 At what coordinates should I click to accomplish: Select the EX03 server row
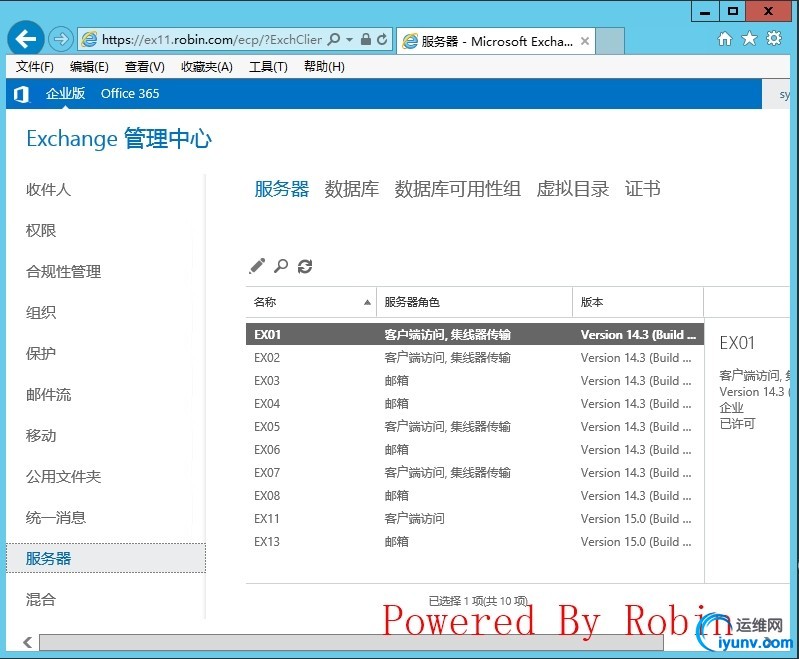coord(475,381)
